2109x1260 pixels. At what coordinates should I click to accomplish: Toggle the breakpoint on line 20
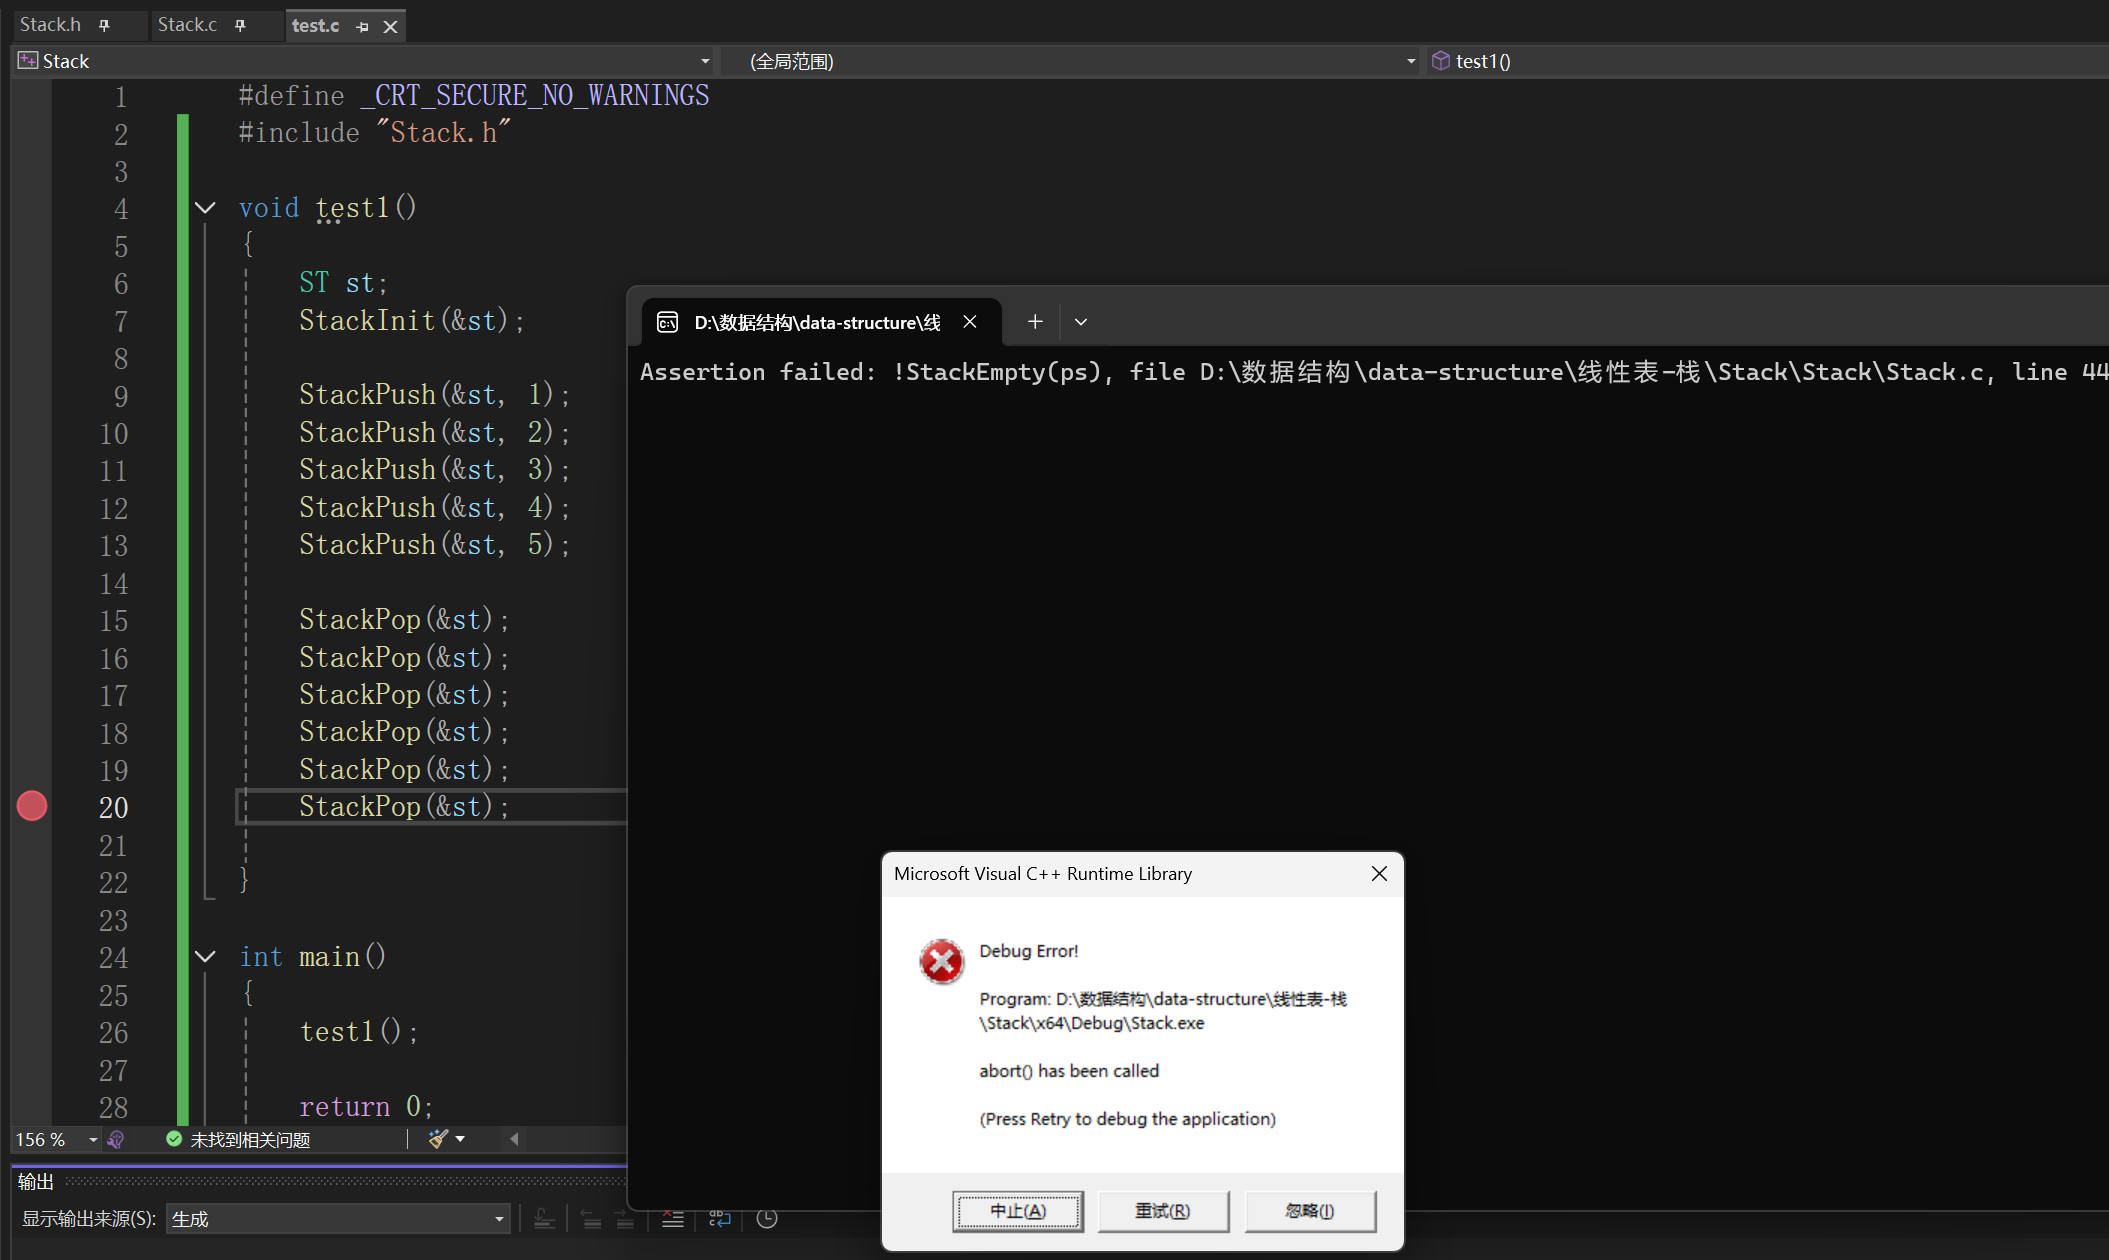(x=32, y=806)
